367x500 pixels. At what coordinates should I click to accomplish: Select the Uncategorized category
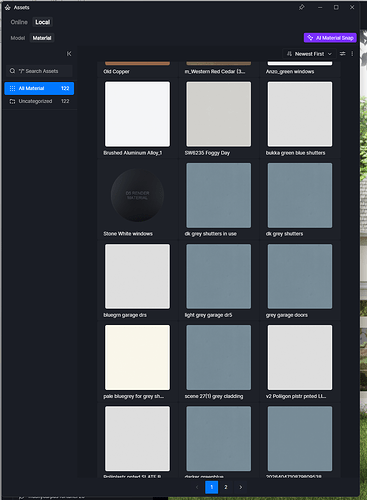(x=39, y=101)
